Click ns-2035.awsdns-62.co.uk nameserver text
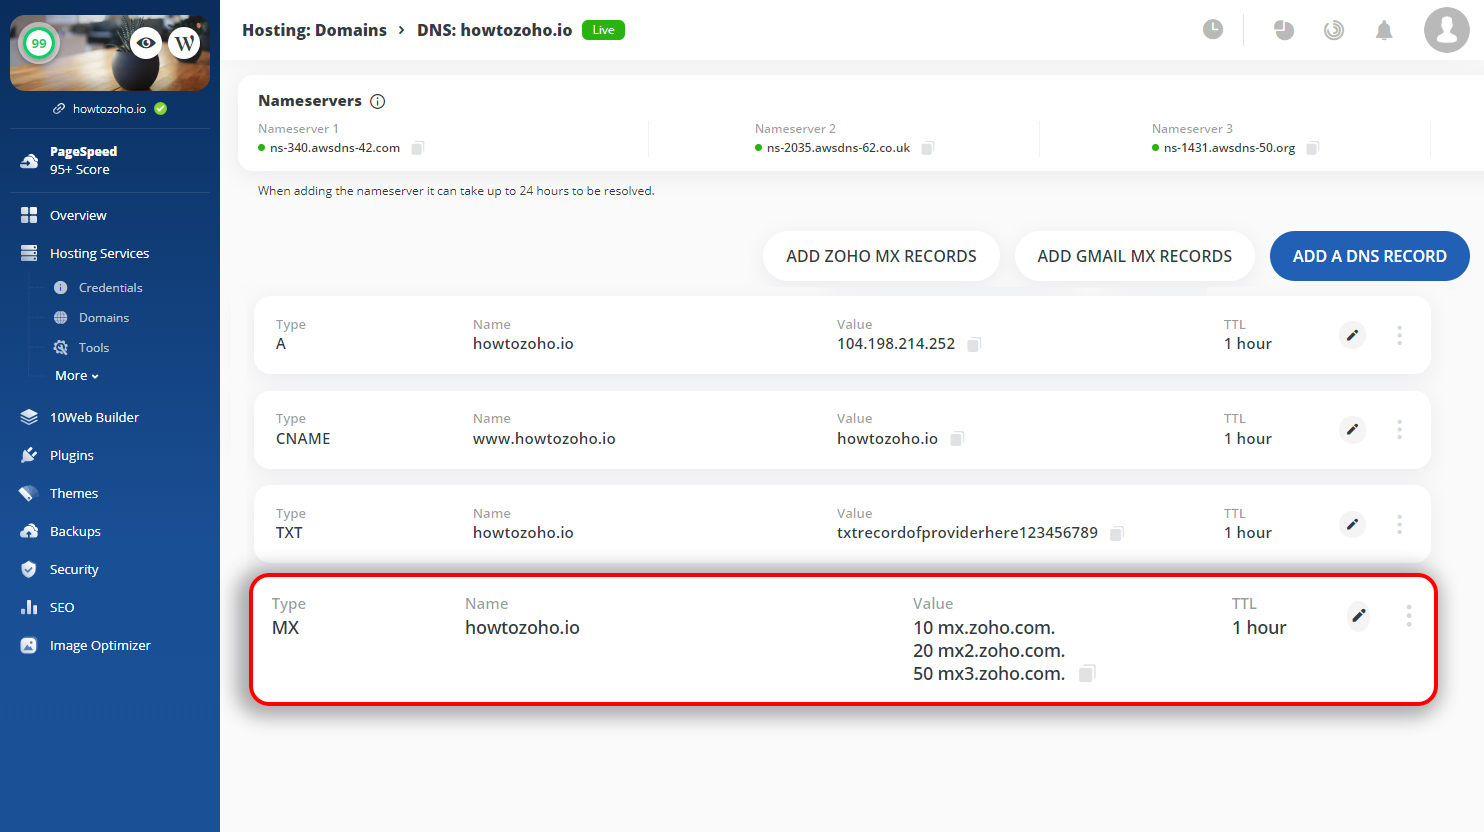1484x832 pixels. click(x=838, y=148)
